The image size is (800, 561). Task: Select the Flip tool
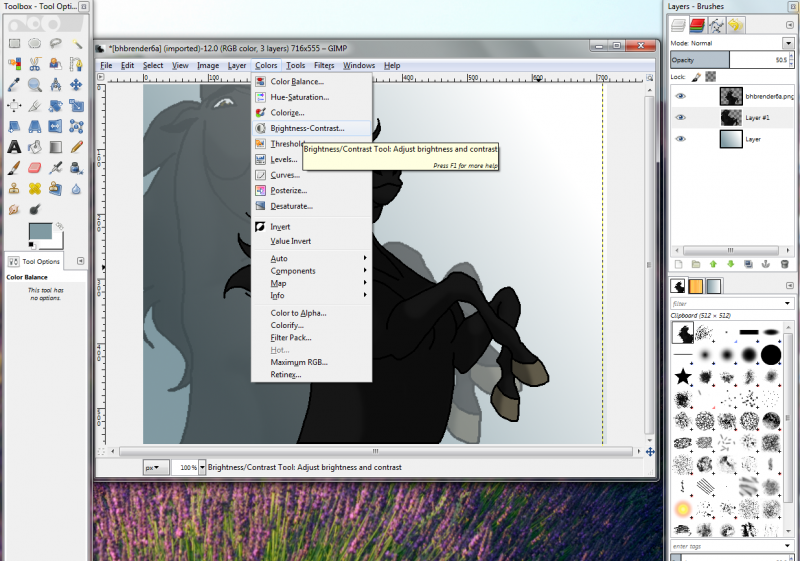(x=56, y=126)
